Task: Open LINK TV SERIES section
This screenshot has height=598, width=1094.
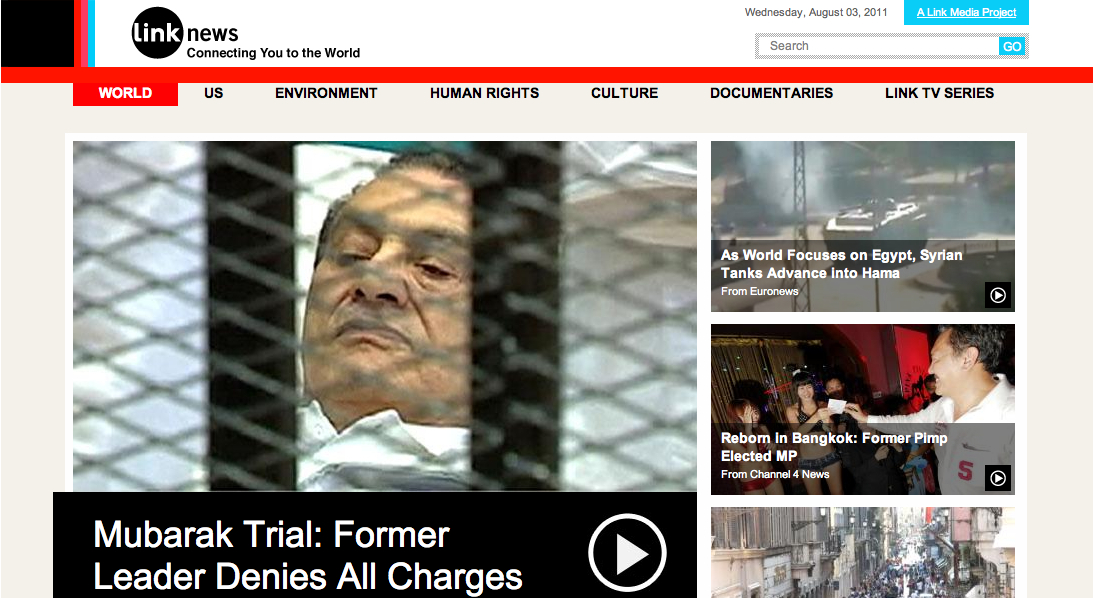Action: click(x=939, y=94)
